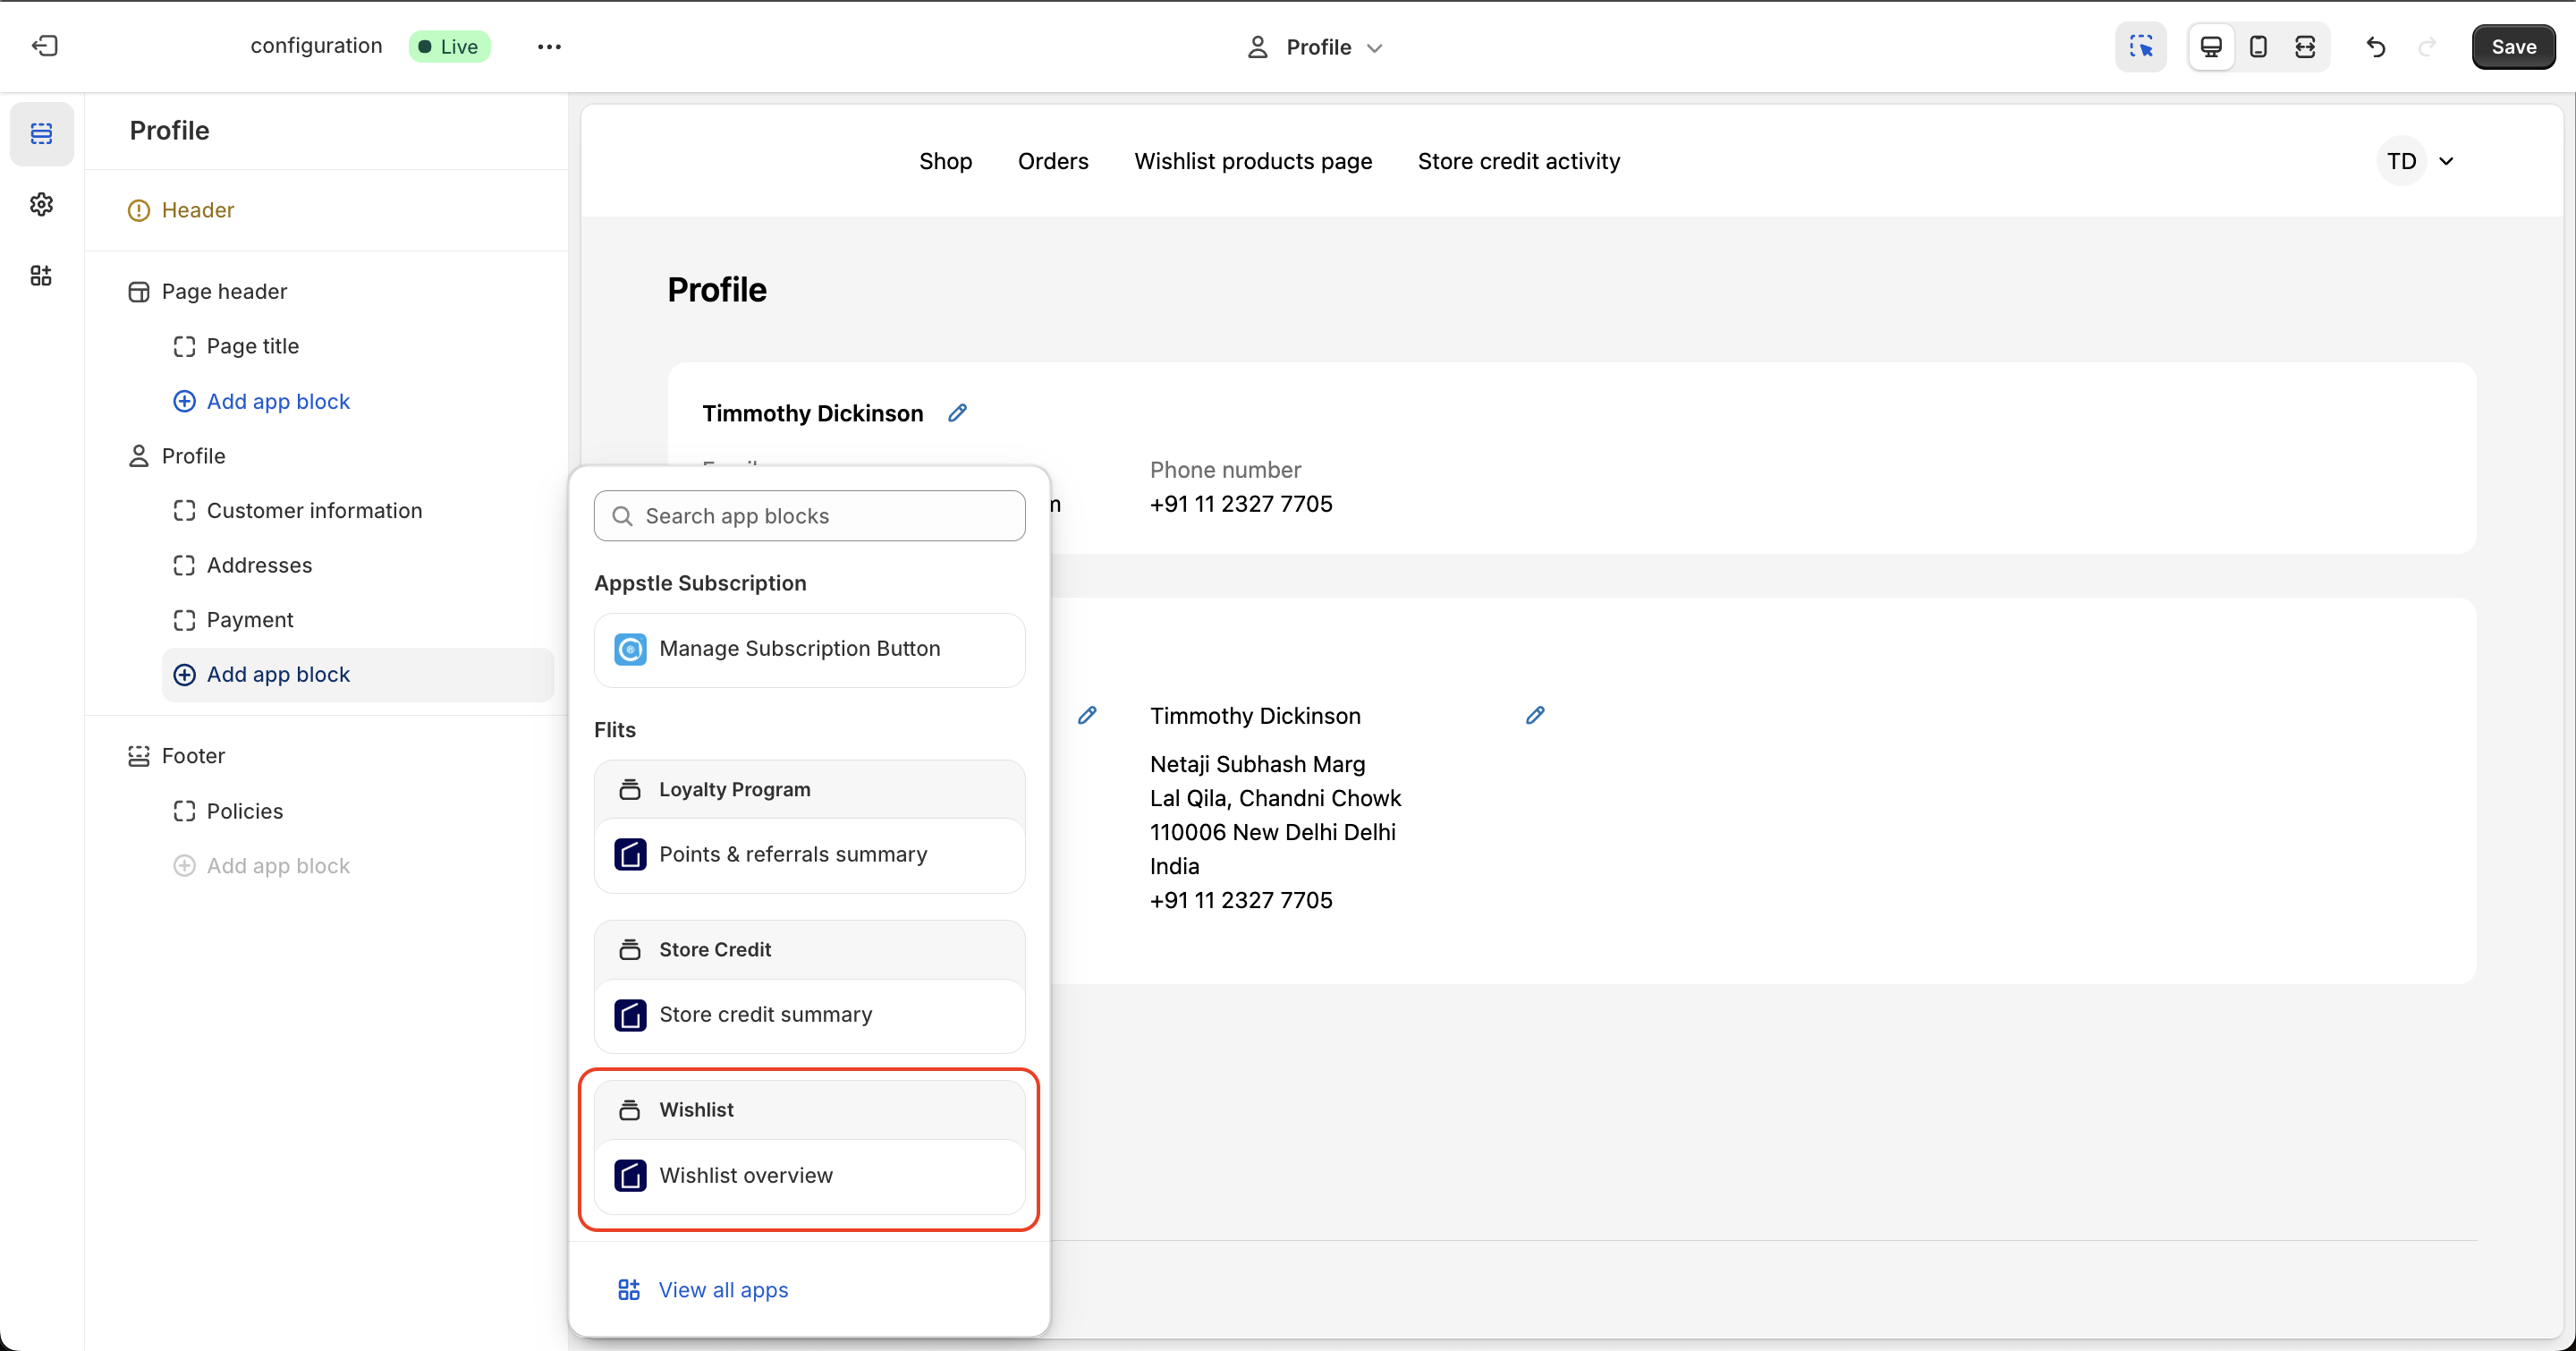Switch to fullscreen width preview
2576x1351 pixels.
tap(2305, 46)
